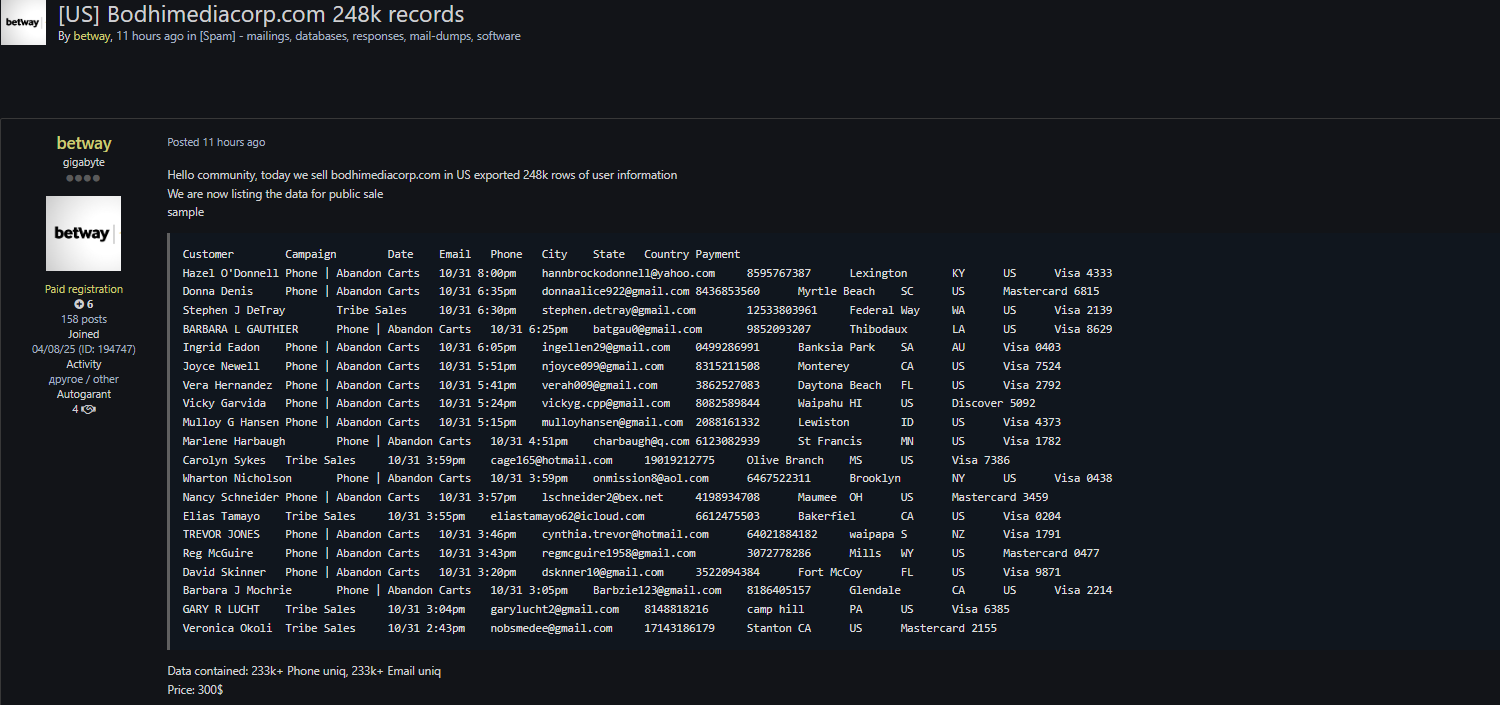Click the join date with ID 194747

tap(84, 349)
